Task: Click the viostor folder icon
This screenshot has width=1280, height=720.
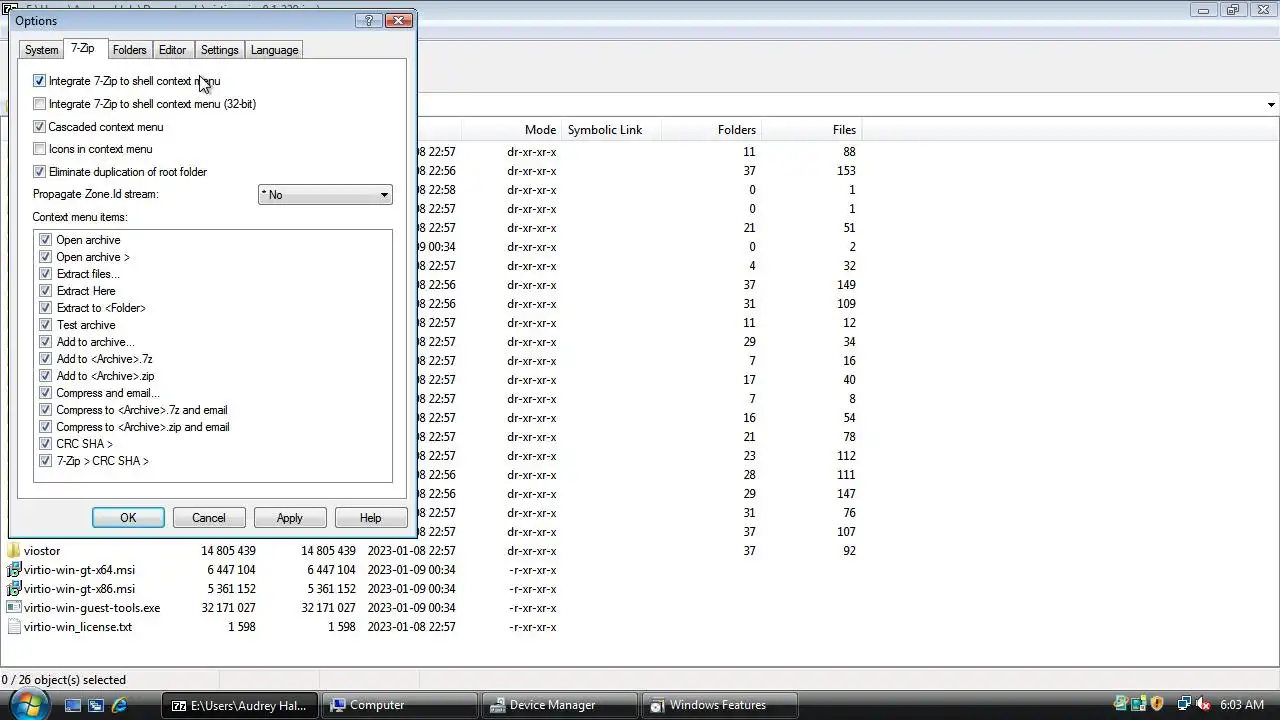Action: (x=14, y=551)
